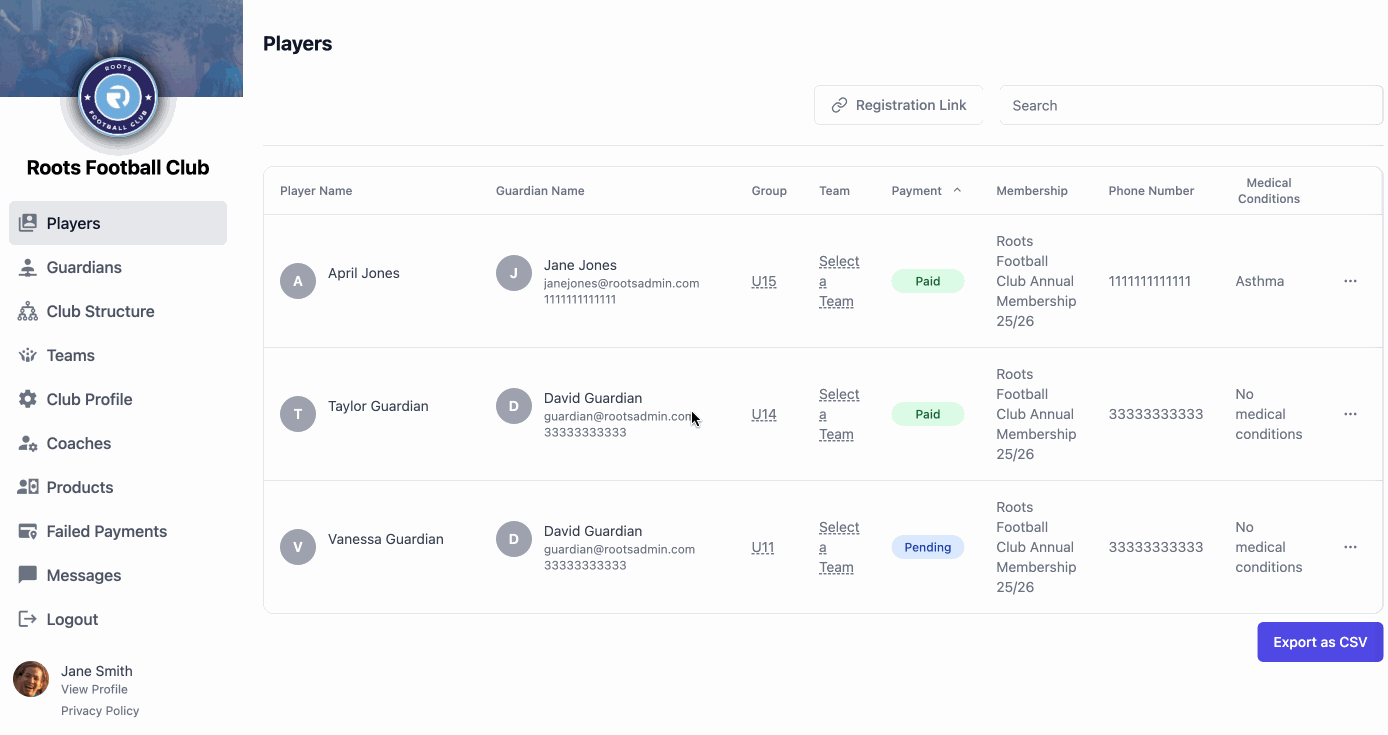1388x735 pixels.
Task: Click the Registration Link button
Action: 898,105
